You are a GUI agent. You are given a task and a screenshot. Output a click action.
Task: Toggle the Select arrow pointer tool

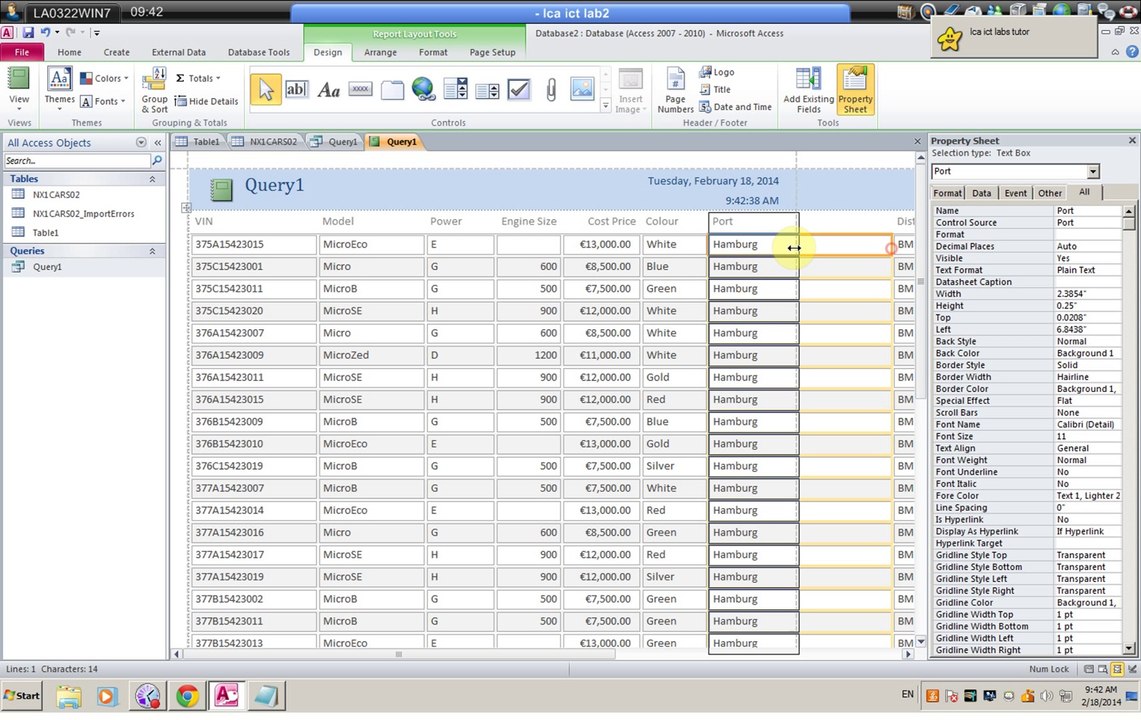pyautogui.click(x=266, y=90)
